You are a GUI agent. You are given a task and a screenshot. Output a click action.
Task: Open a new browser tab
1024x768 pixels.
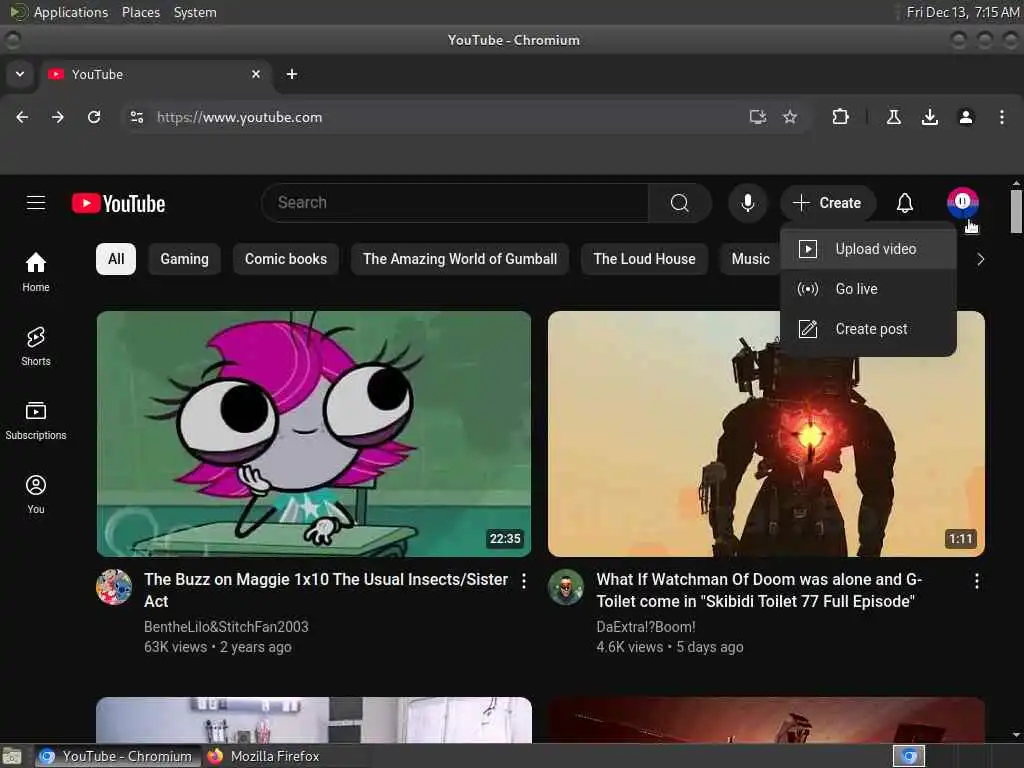[x=292, y=74]
